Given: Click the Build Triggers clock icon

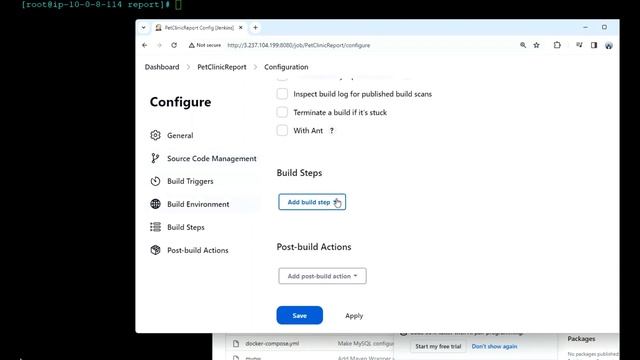Looking at the screenshot, I should (x=155, y=181).
